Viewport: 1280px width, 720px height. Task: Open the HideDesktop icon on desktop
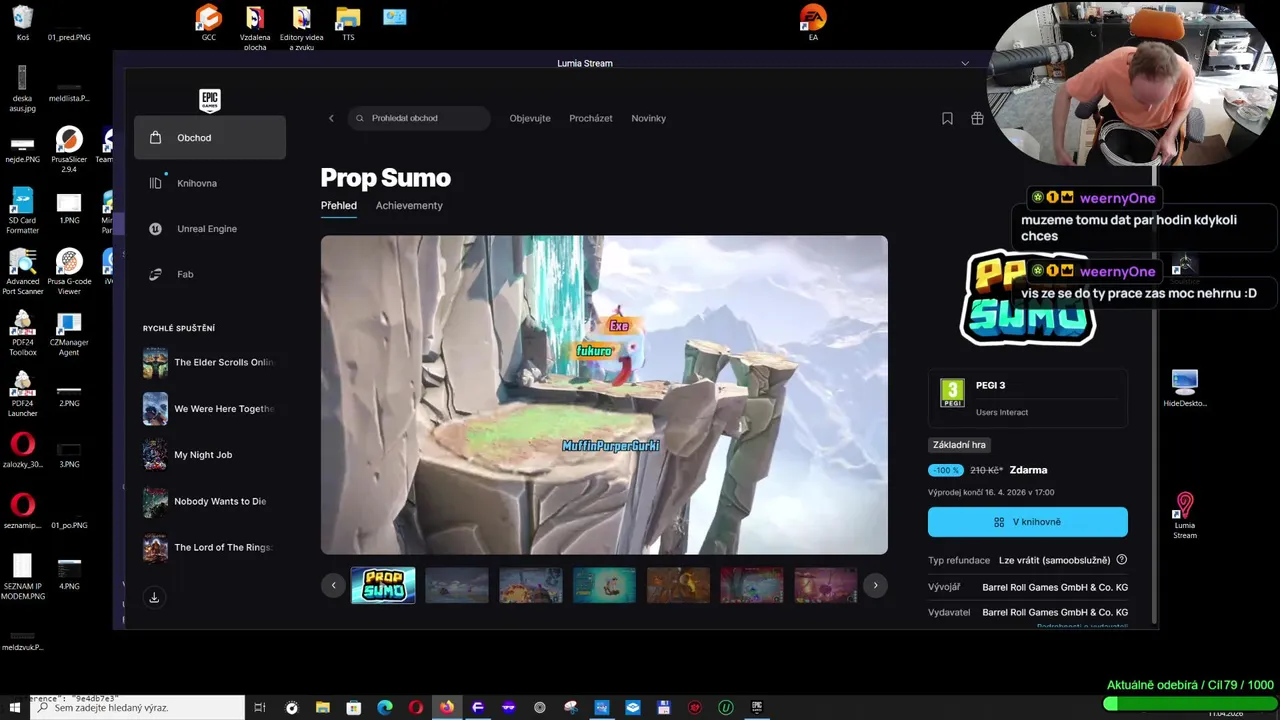[x=1185, y=388]
